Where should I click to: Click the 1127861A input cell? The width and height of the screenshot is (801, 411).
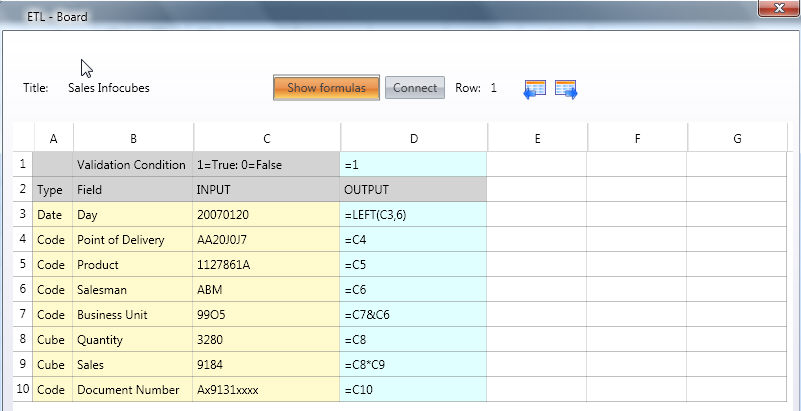tap(266, 264)
